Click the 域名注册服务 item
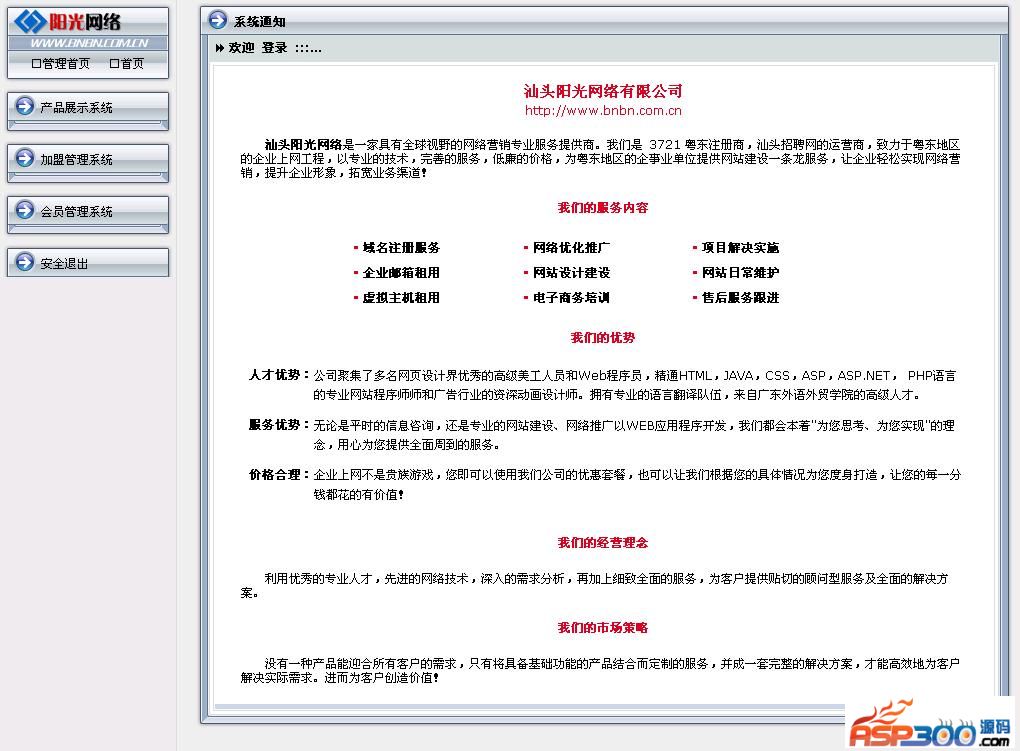Viewport: 1020px width, 751px height. click(401, 247)
